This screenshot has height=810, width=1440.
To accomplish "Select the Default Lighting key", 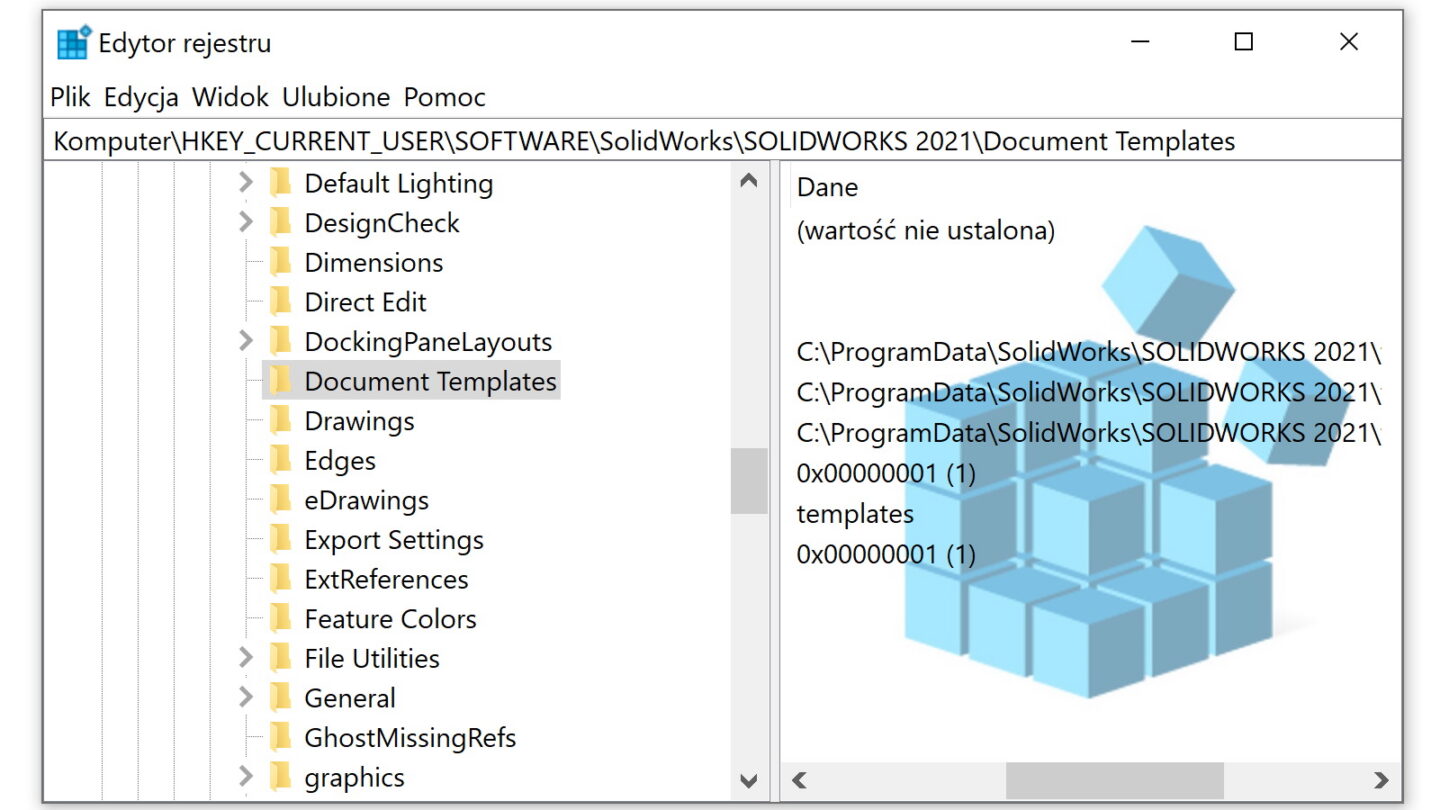I will pyautogui.click(x=399, y=183).
